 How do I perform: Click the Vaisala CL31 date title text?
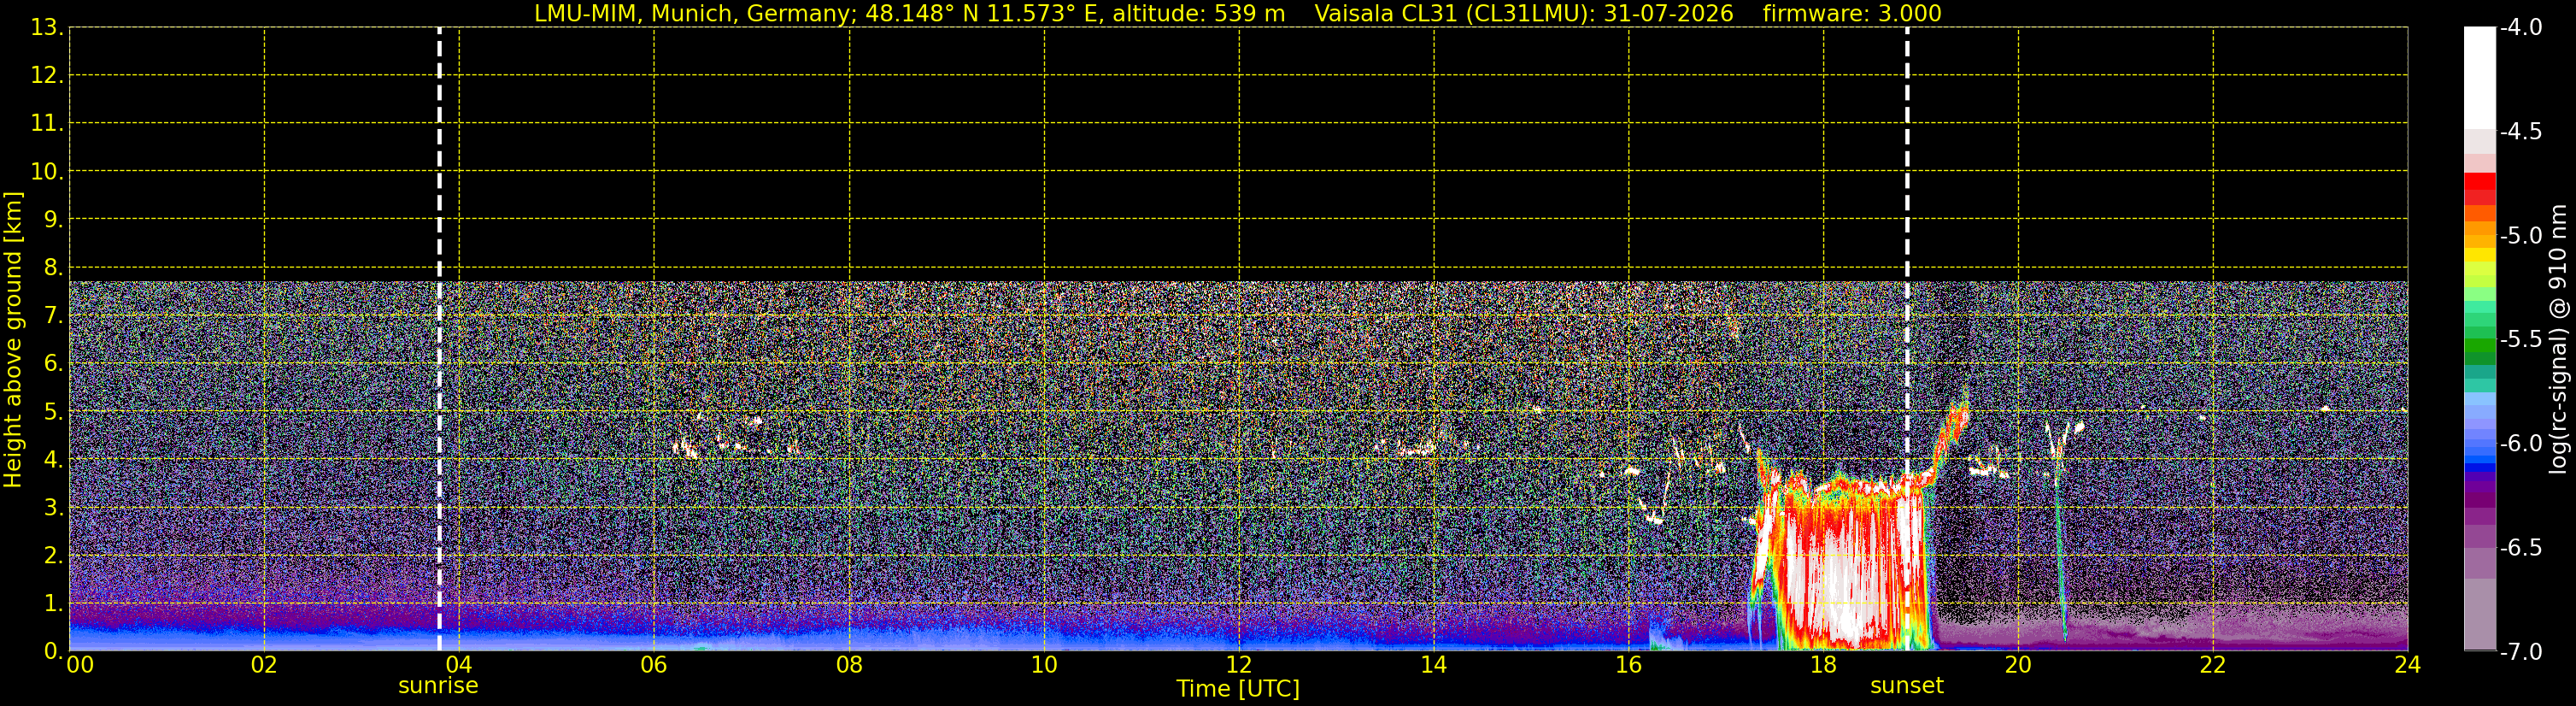coord(1523,14)
